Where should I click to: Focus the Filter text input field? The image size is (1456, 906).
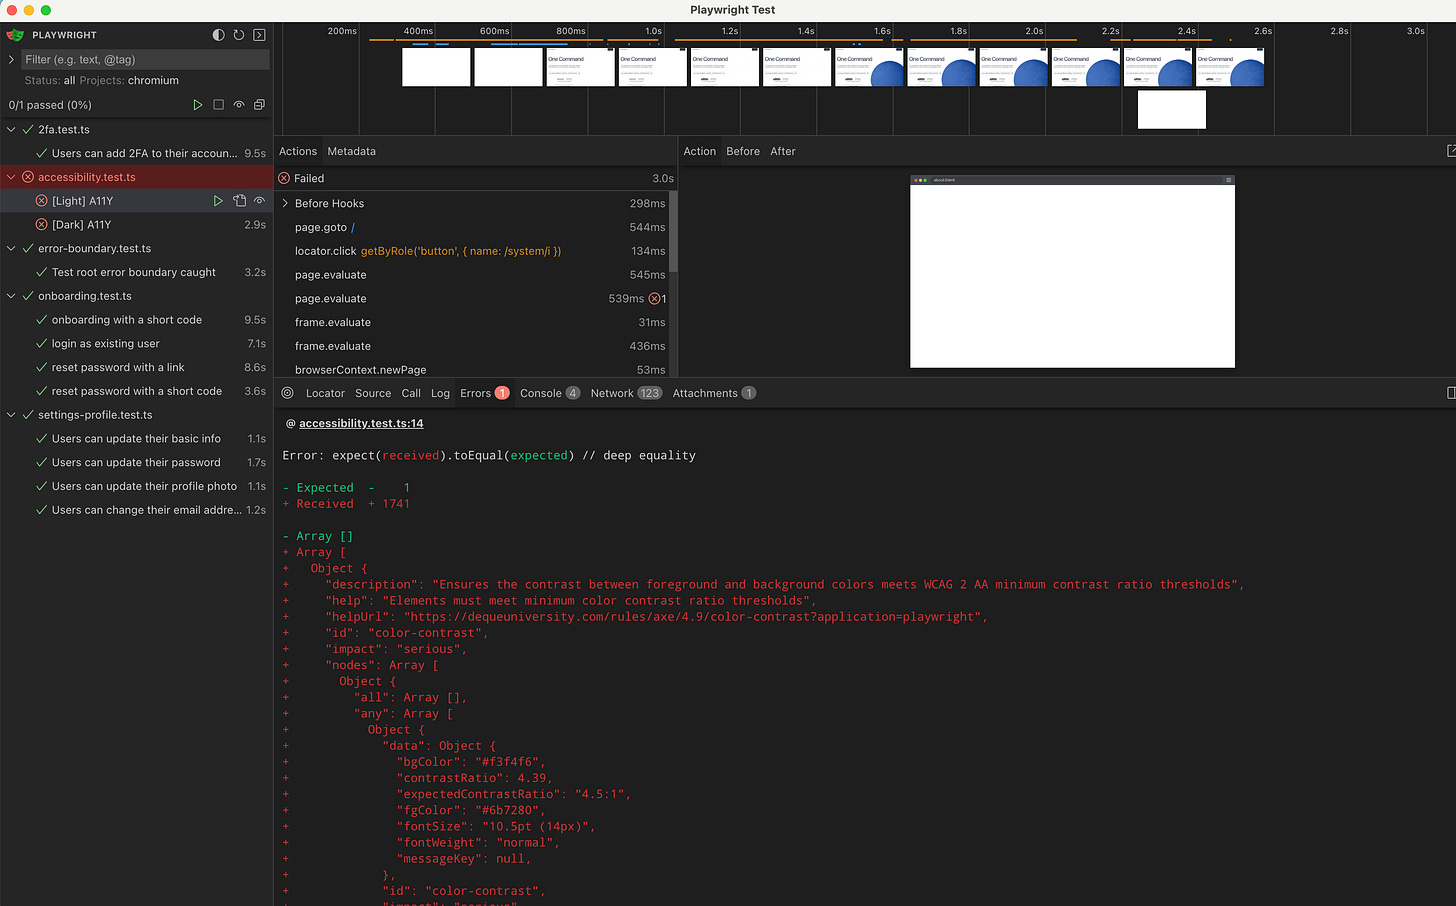click(146, 59)
